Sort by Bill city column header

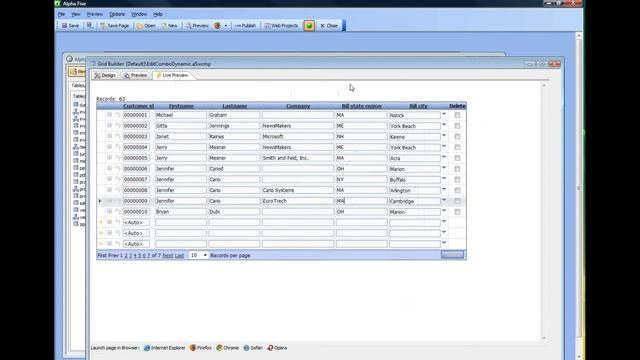(x=418, y=106)
